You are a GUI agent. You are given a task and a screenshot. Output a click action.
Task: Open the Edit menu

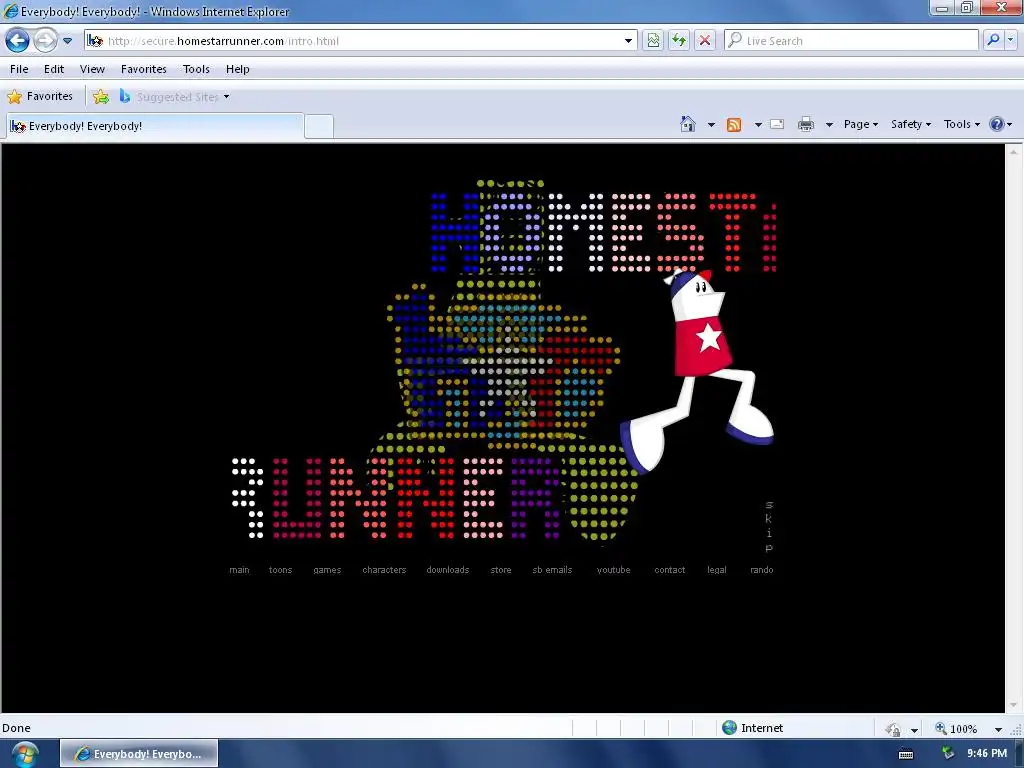pyautogui.click(x=54, y=69)
